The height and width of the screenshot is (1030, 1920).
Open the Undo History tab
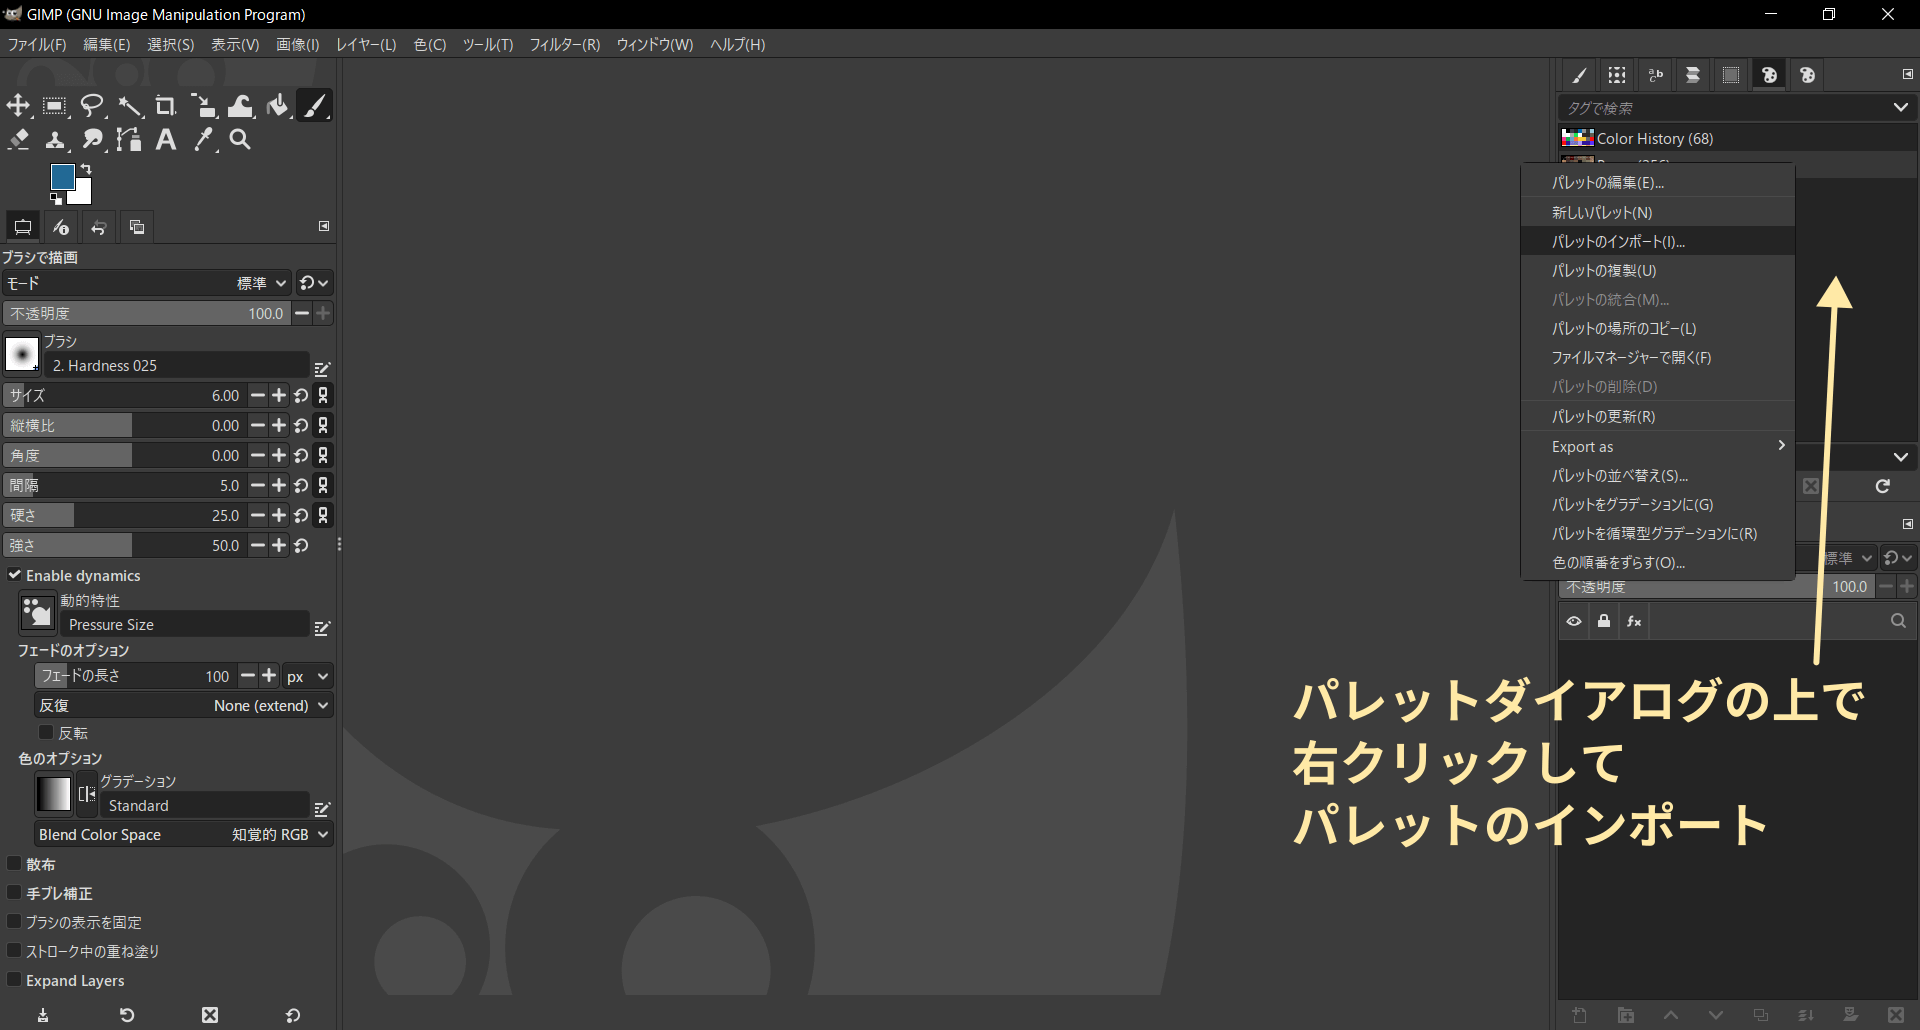point(99,227)
